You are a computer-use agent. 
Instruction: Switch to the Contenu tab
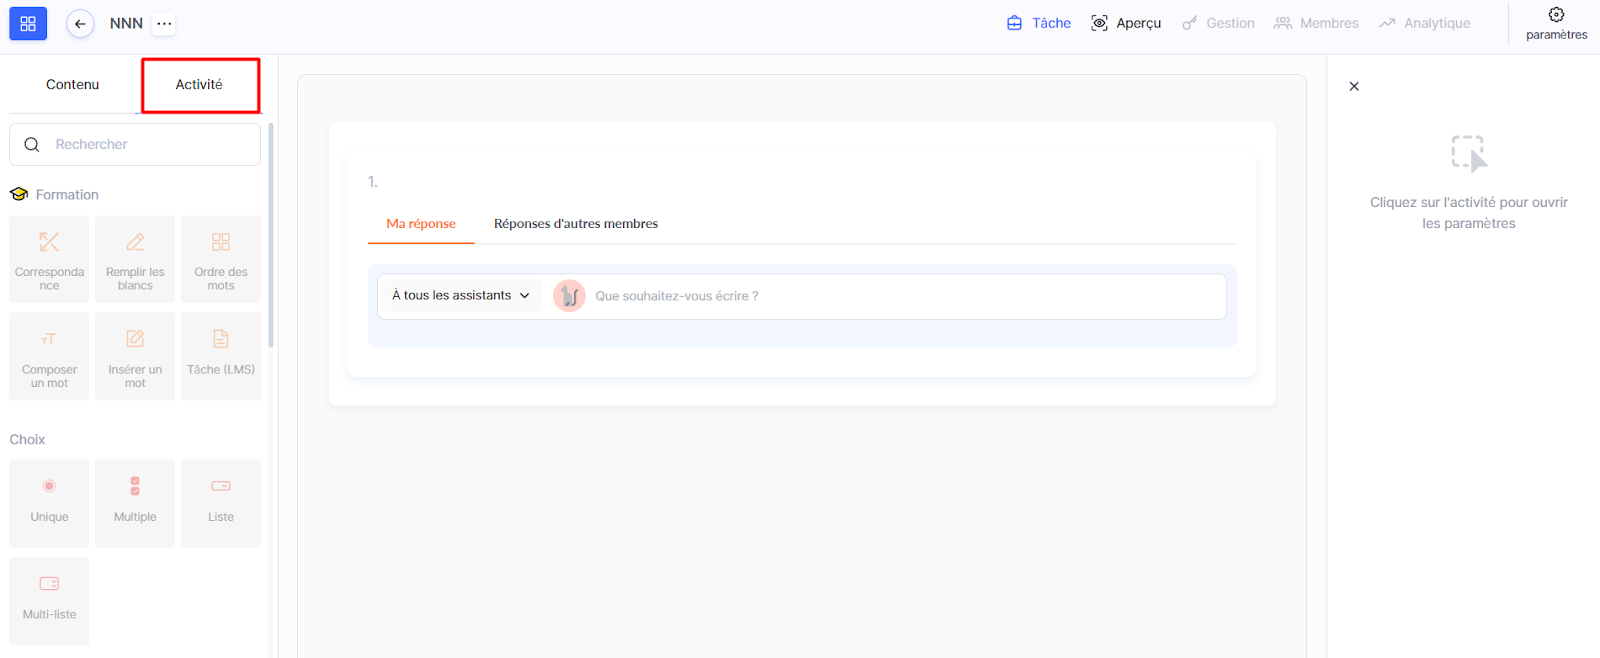coord(72,85)
